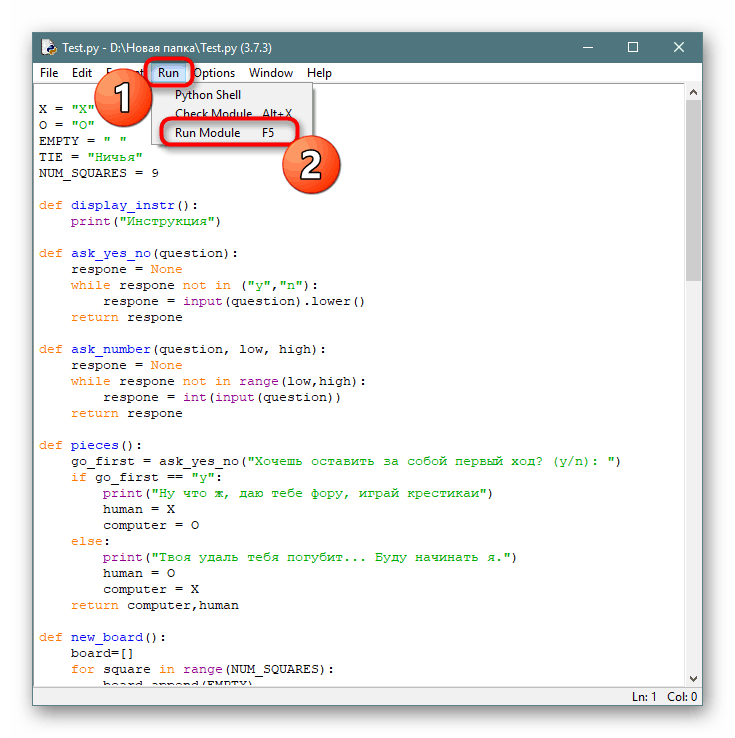This screenshot has width=735, height=738.
Task: Click the 'def pieces():' line
Action: tap(90, 445)
